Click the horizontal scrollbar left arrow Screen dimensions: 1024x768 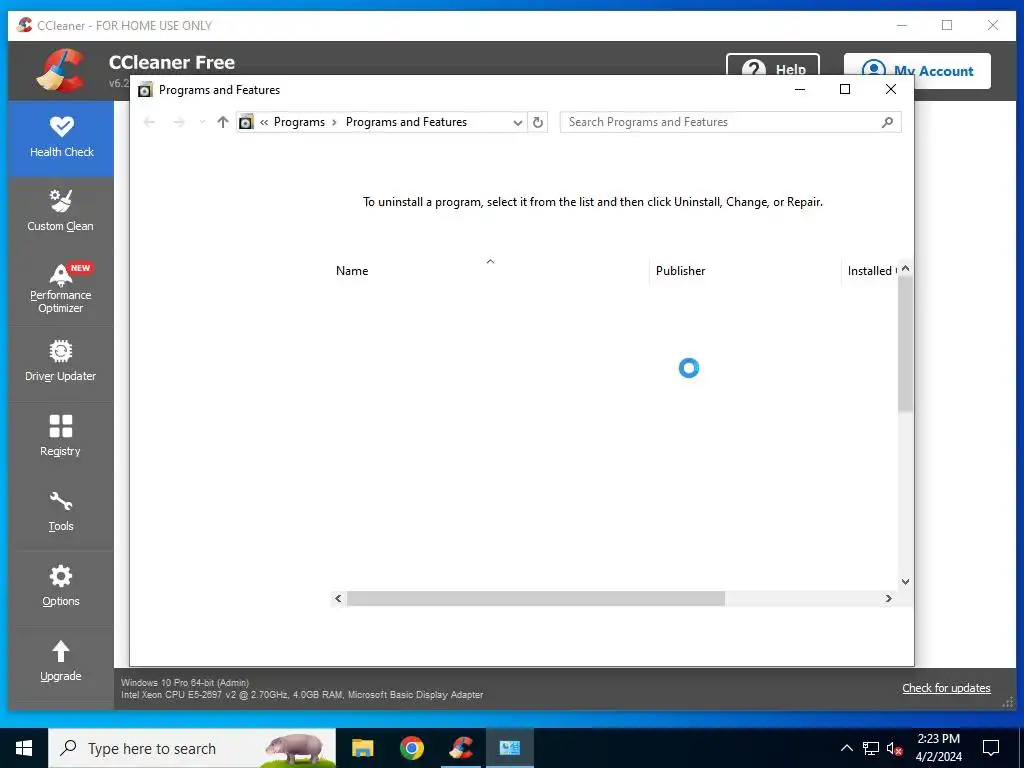338,598
